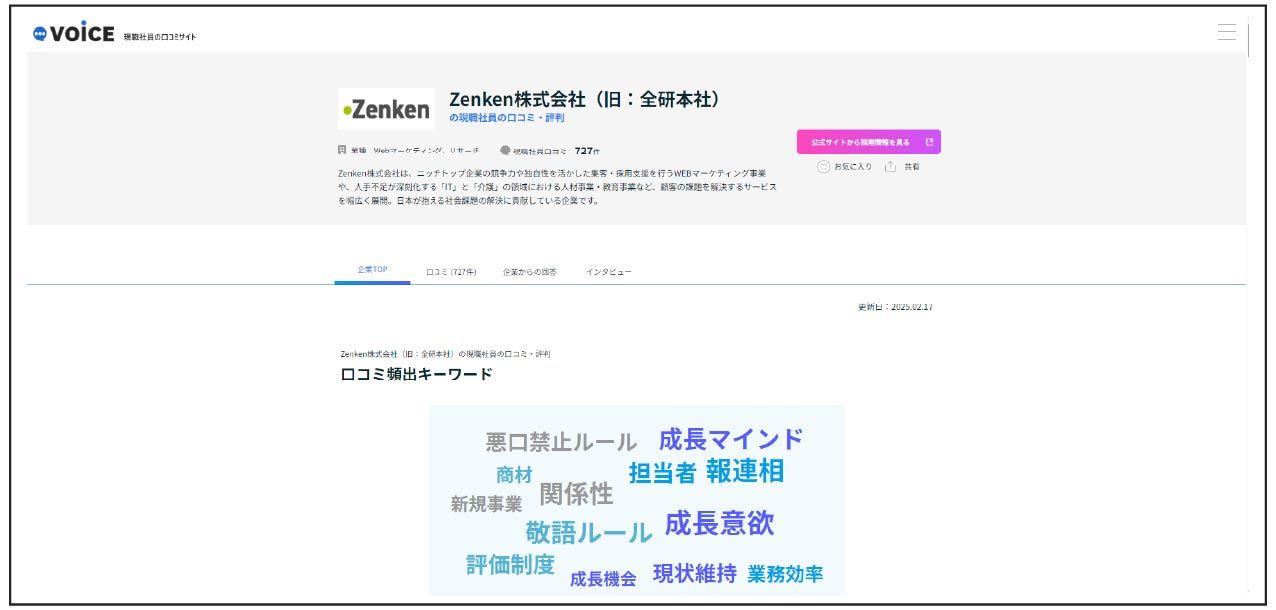The height and width of the screenshot is (610, 1276).
Task: Click the external-link icon on the pink button
Action: (x=929, y=142)
